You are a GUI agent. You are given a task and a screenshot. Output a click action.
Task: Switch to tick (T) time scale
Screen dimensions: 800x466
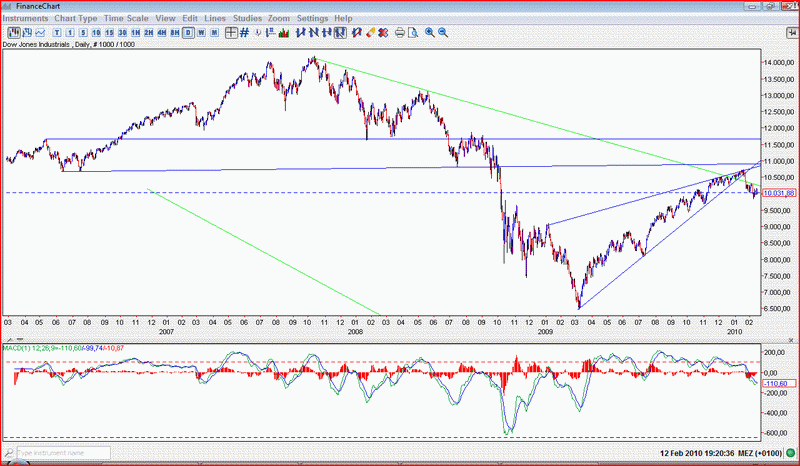tap(57, 33)
